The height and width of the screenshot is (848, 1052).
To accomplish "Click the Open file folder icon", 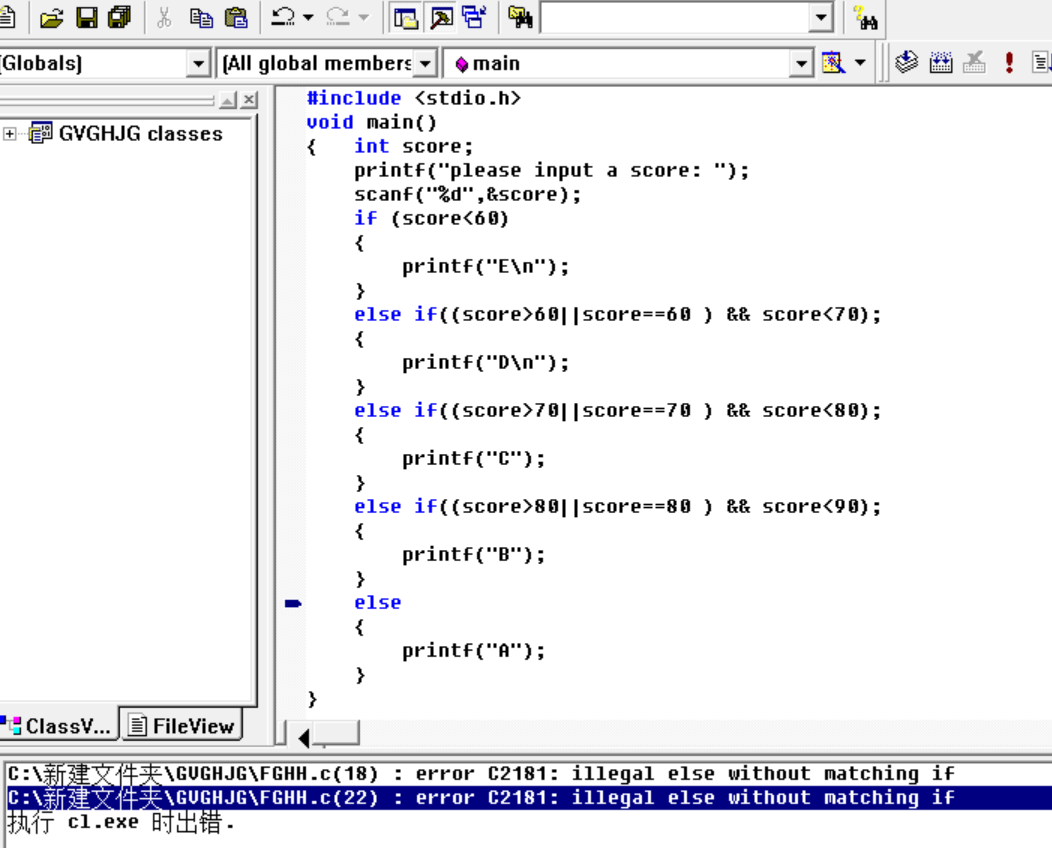I will (52, 17).
